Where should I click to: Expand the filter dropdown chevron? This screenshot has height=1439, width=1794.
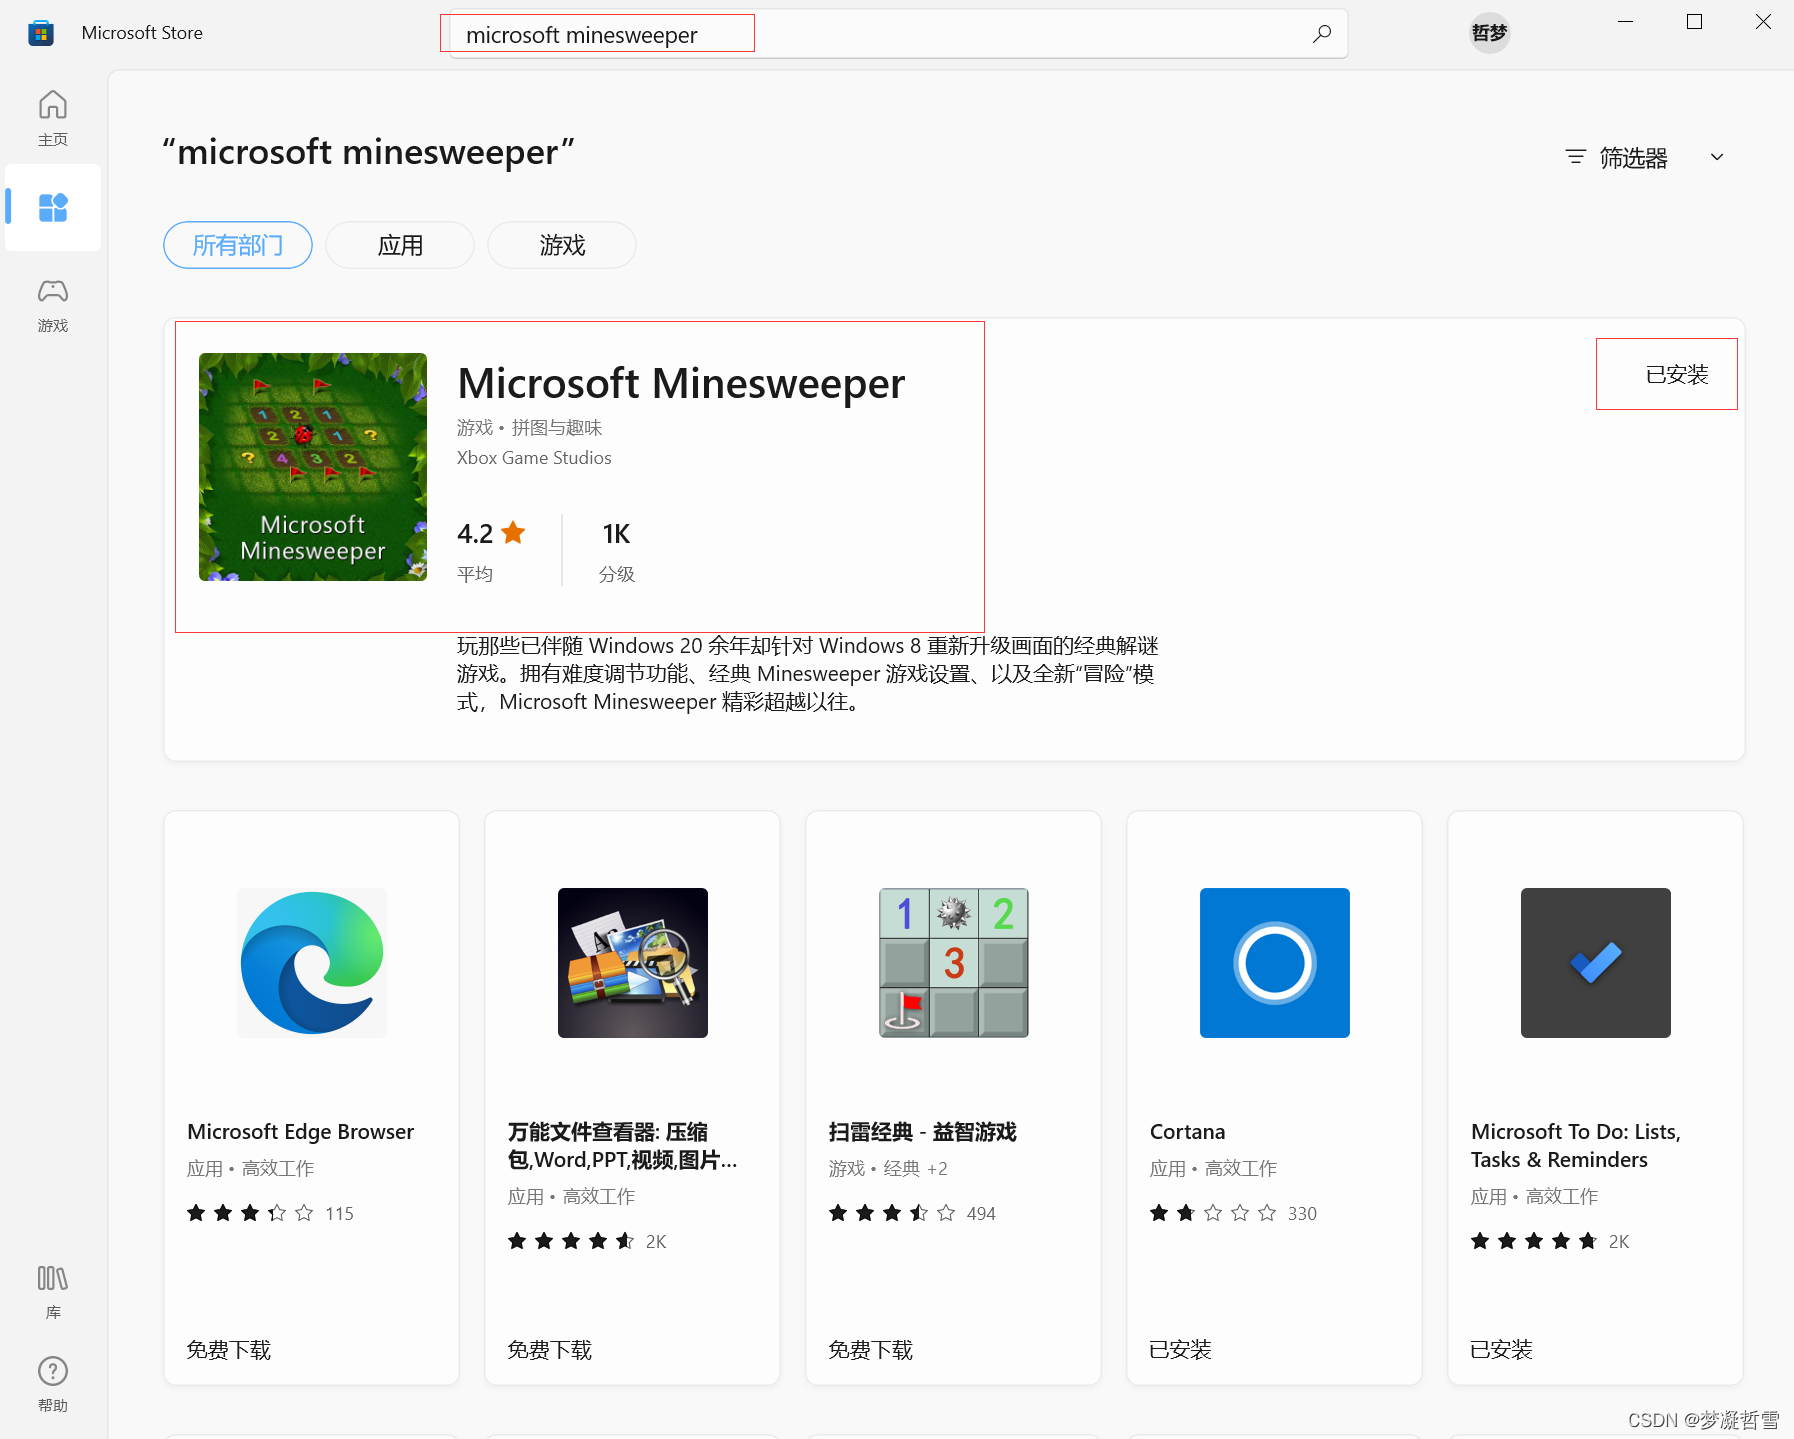tap(1717, 157)
